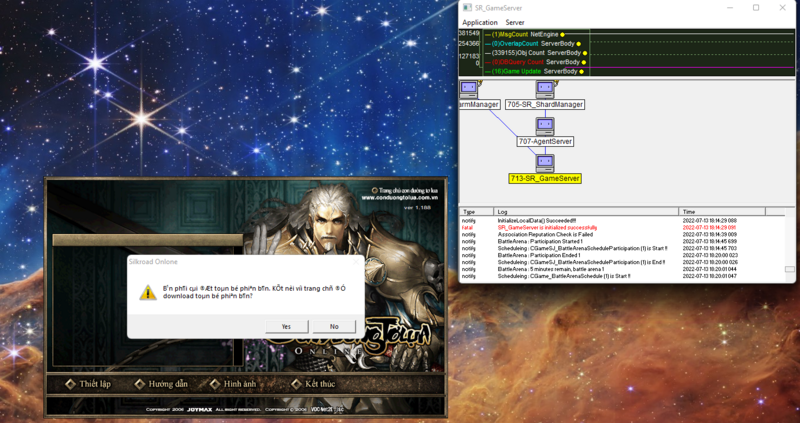Click the (0)OverlapCount ServerBody legend entry
800x423 pixels.
tap(533, 44)
